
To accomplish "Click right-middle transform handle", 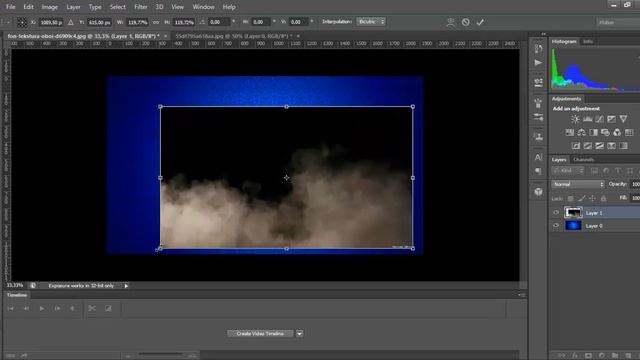I will pyautogui.click(x=413, y=178).
